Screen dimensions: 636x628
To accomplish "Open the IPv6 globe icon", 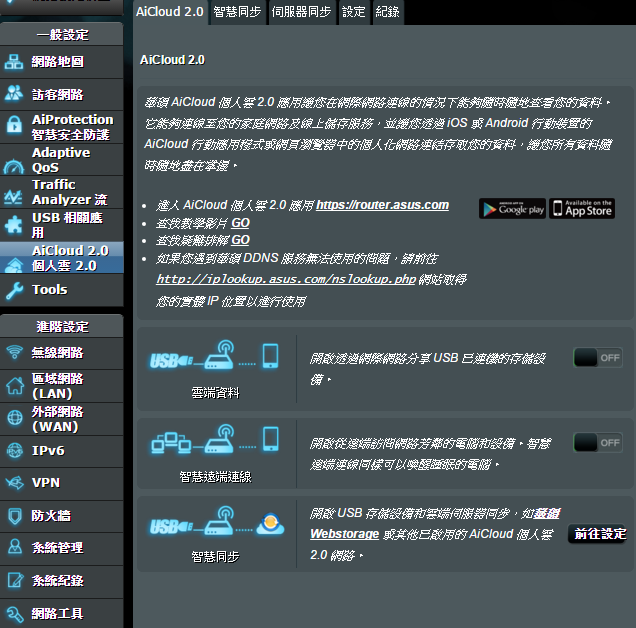I will tap(15, 451).
